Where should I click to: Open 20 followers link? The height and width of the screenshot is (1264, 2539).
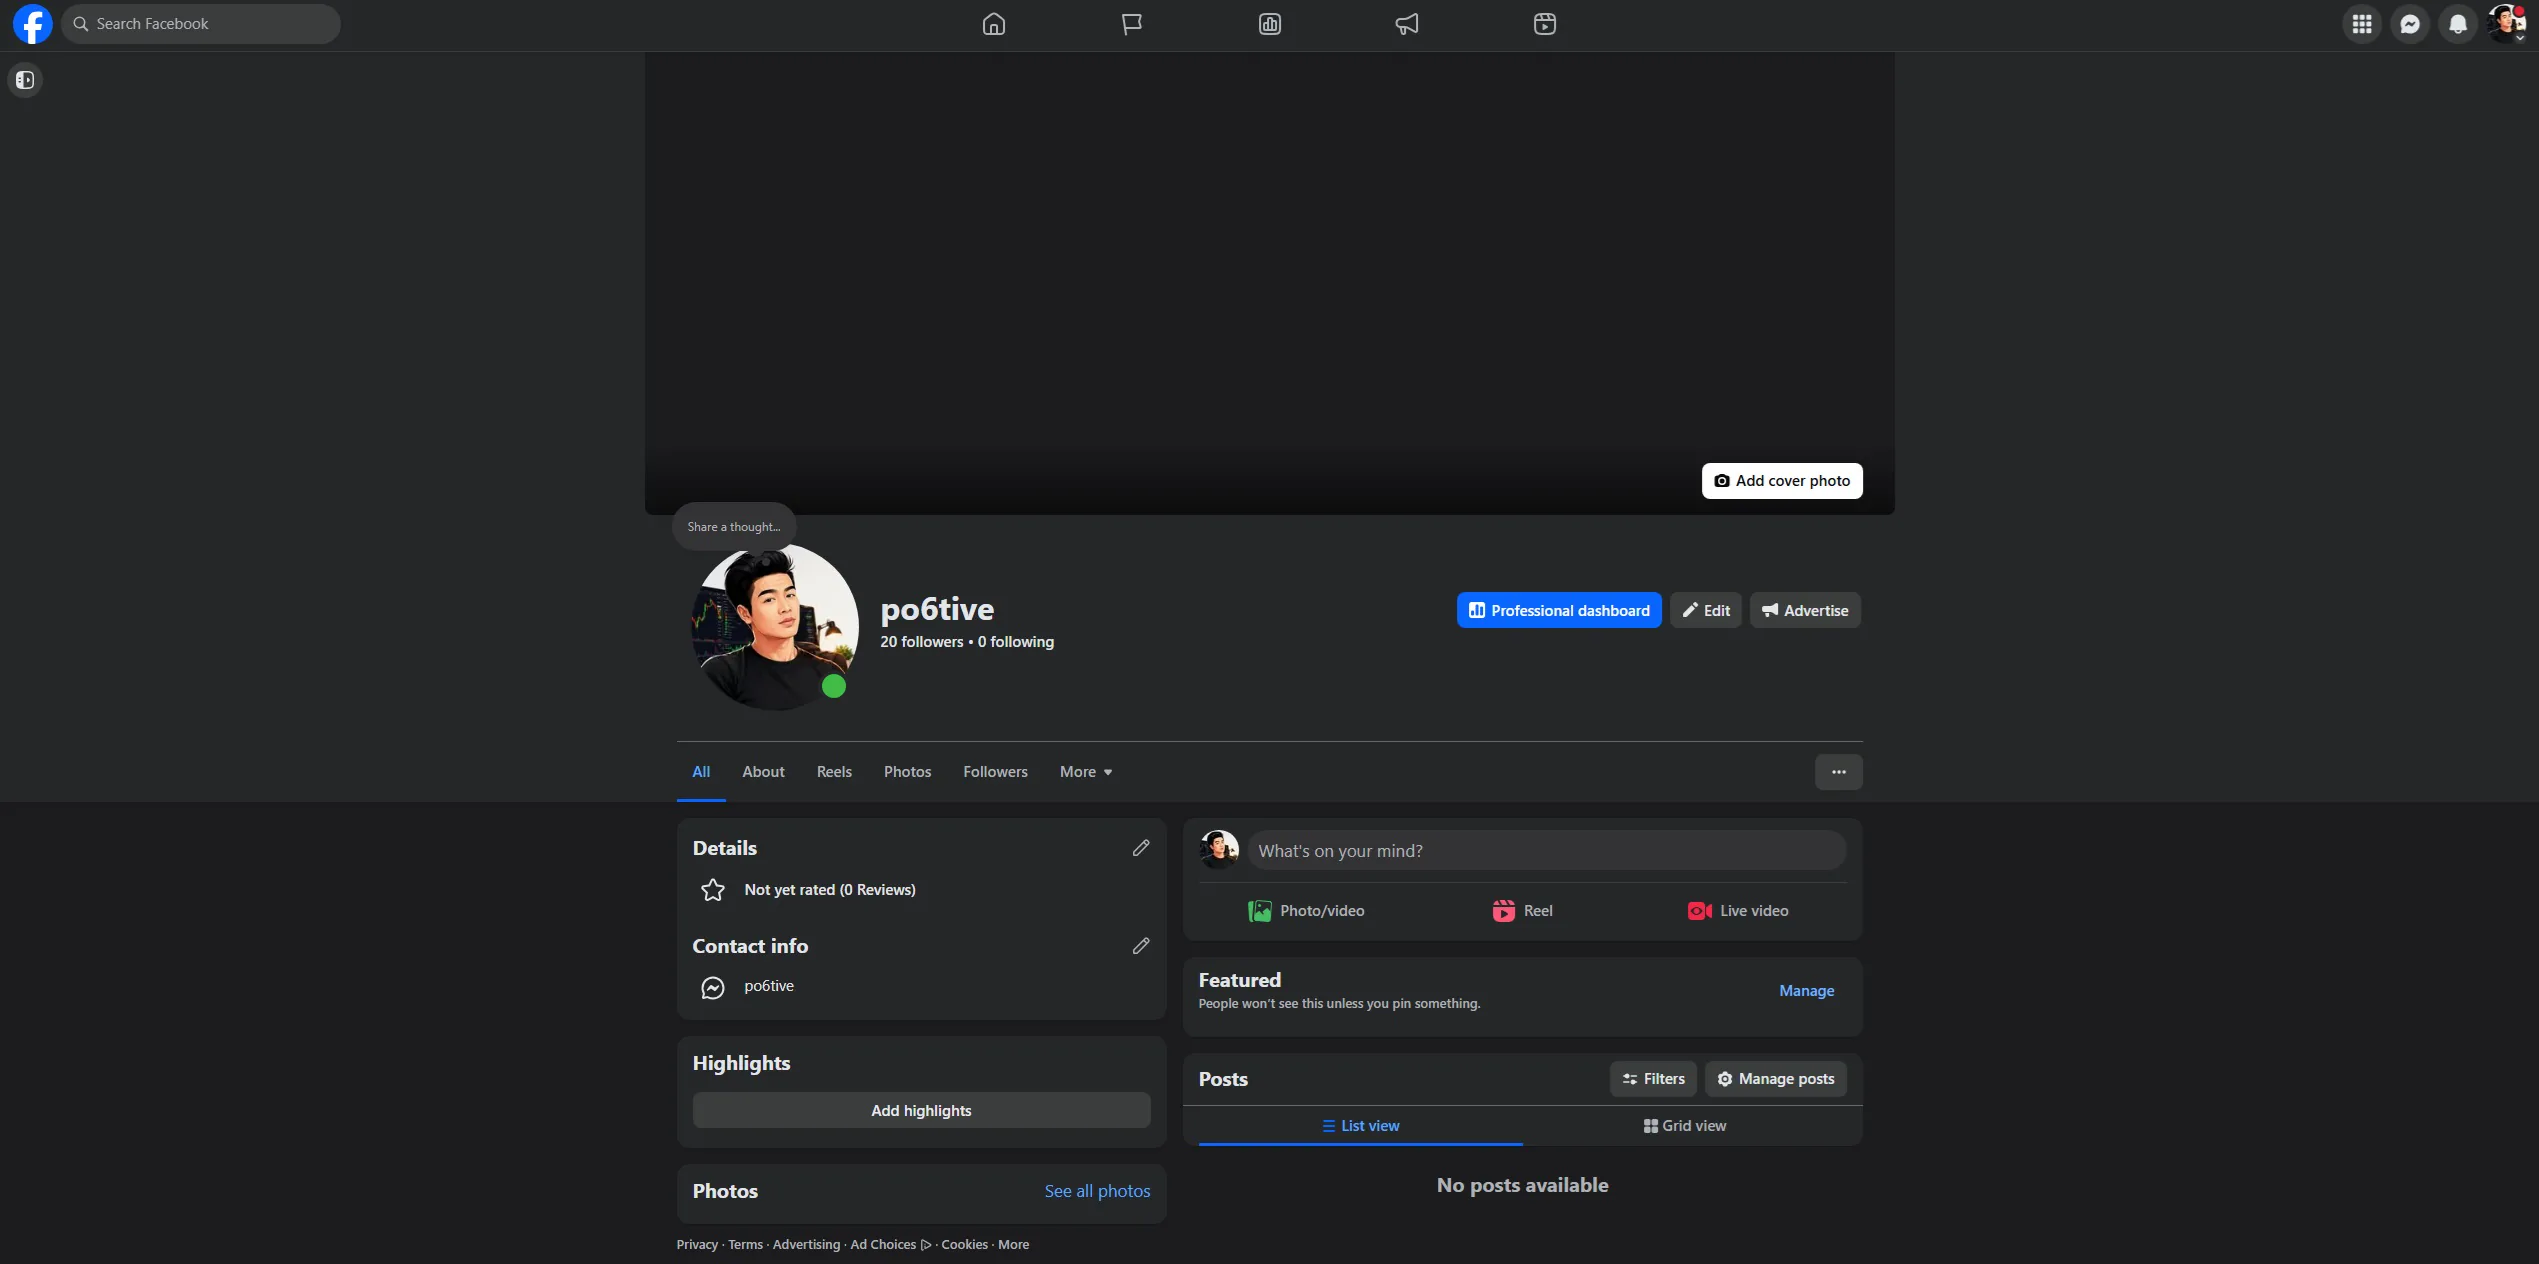tap(921, 642)
